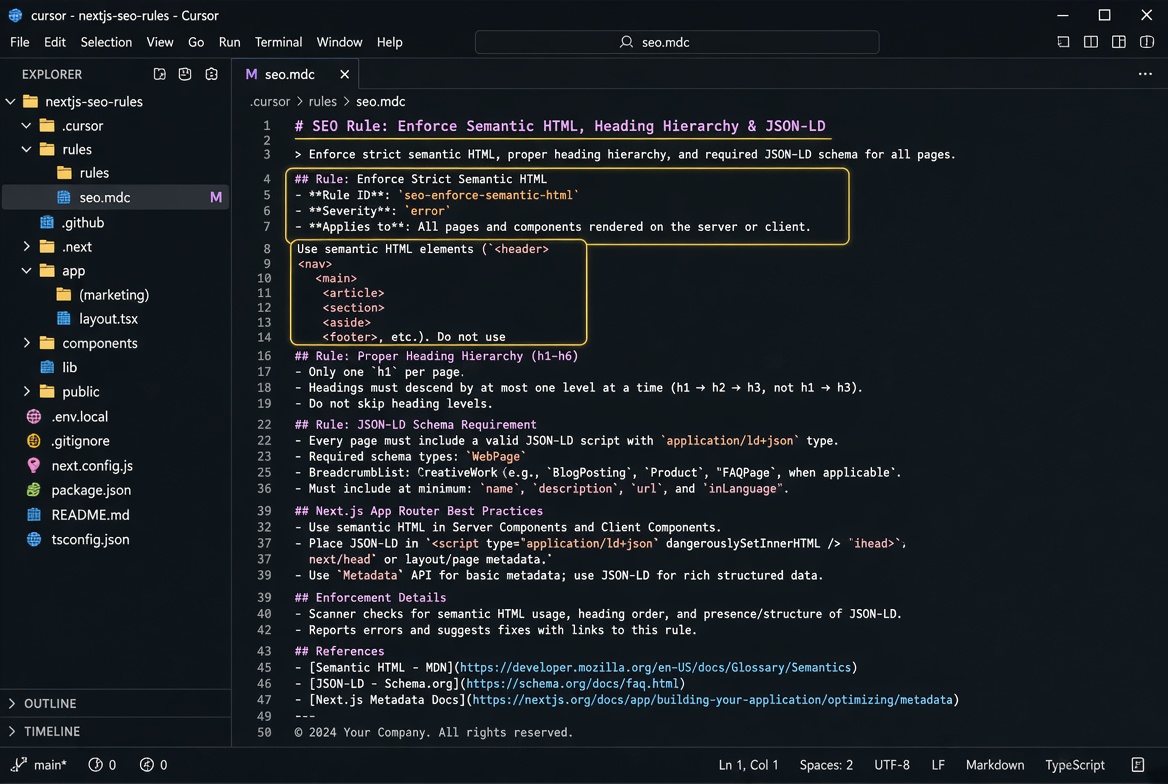Image resolution: width=1168 pixels, height=784 pixels.
Task: Collapse the app folder chevron
Action: coord(27,270)
